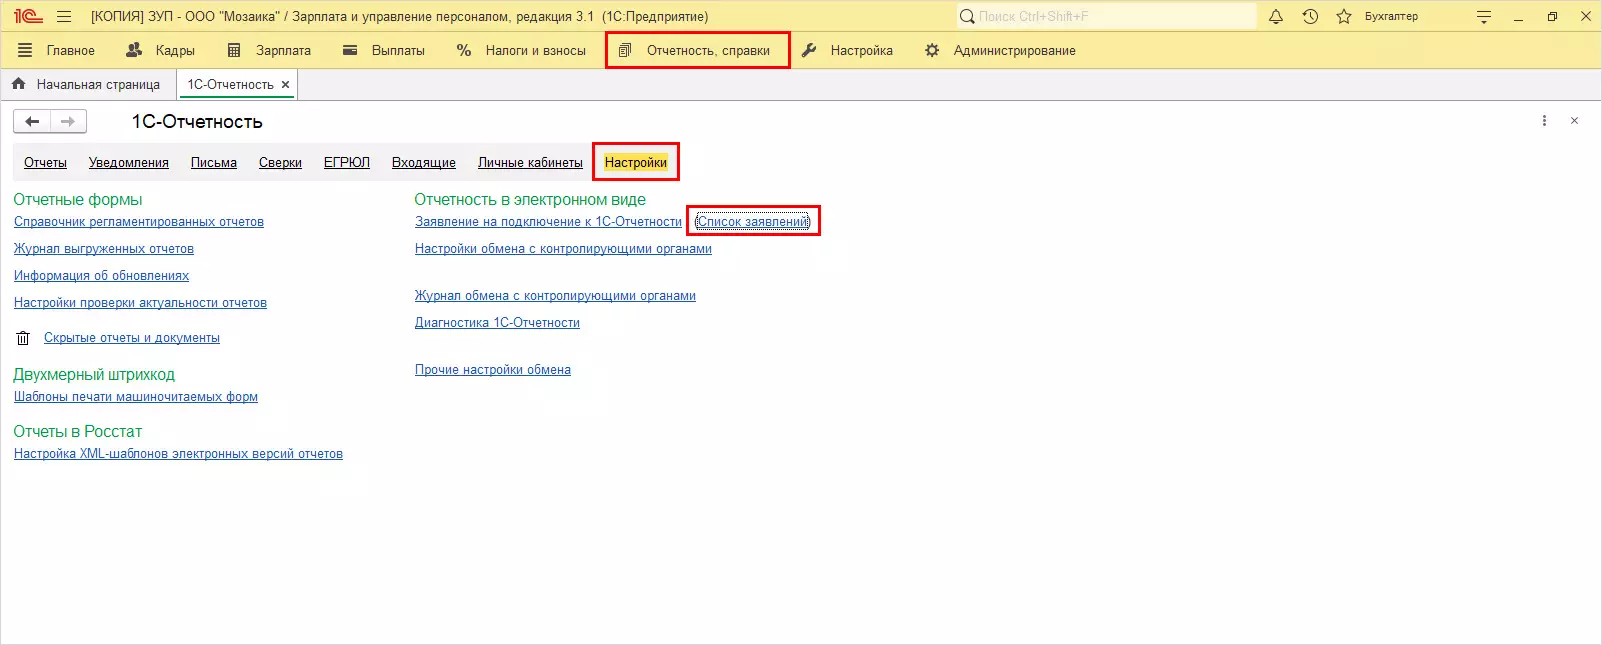This screenshot has width=1602, height=645.
Task: Switch to Входящие tab
Action: (x=424, y=163)
